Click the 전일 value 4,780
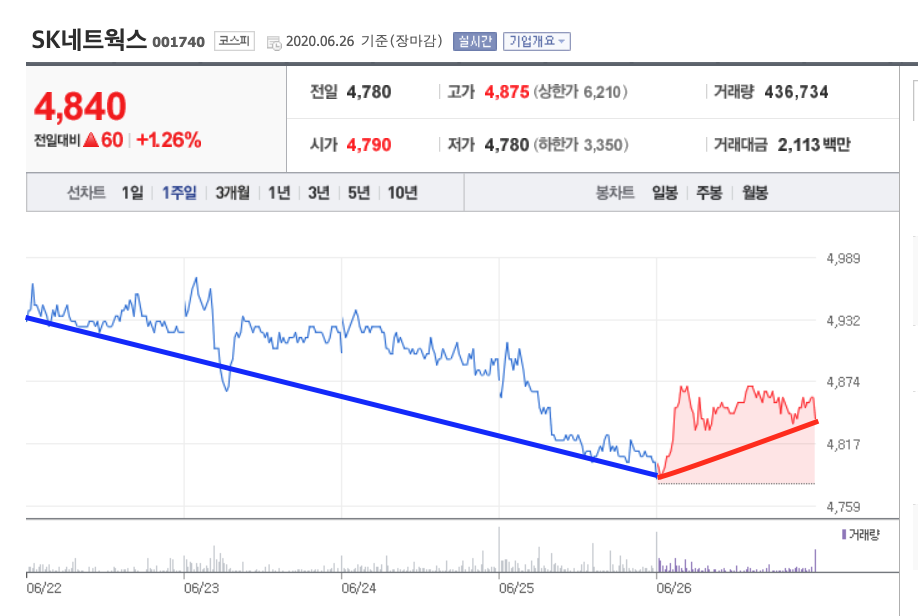 [369, 92]
